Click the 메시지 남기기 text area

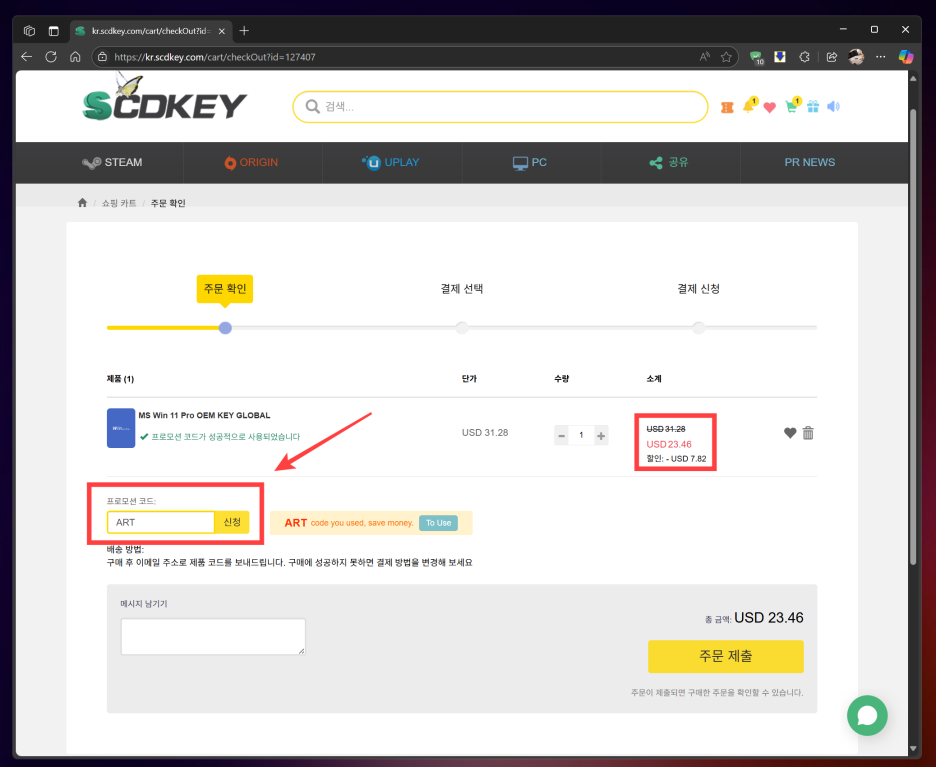pos(213,636)
